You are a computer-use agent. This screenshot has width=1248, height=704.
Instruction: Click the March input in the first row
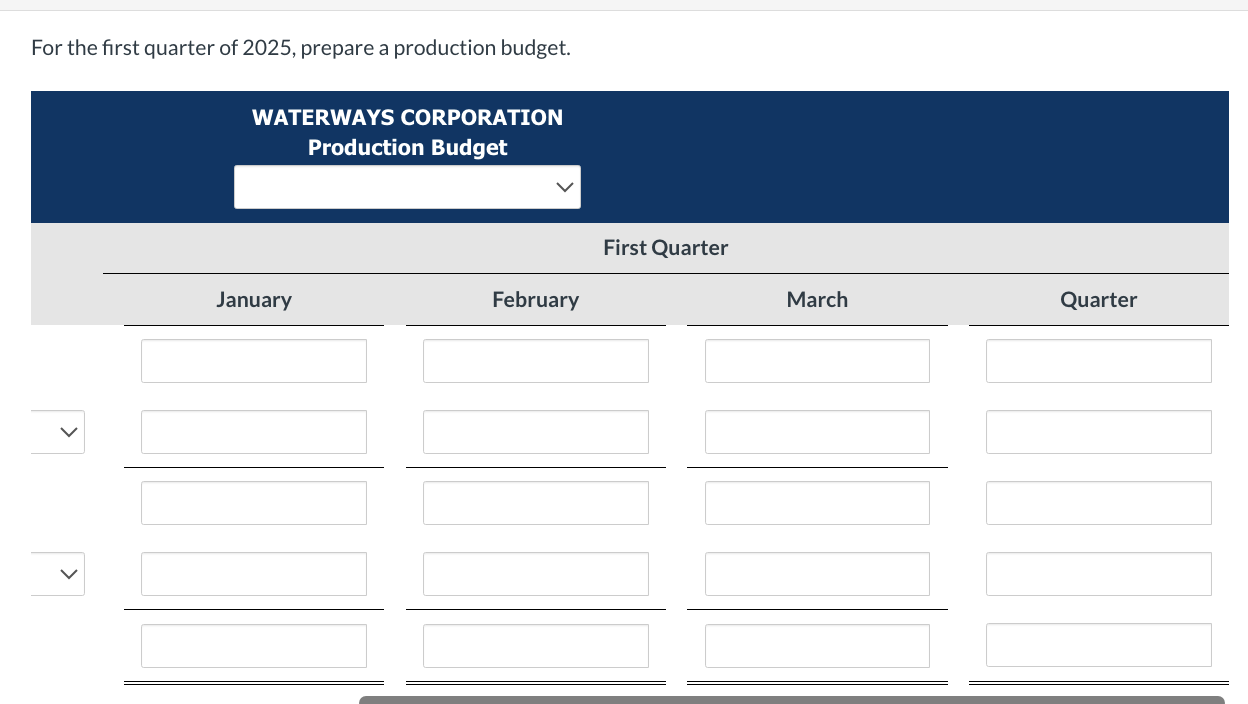click(x=817, y=361)
